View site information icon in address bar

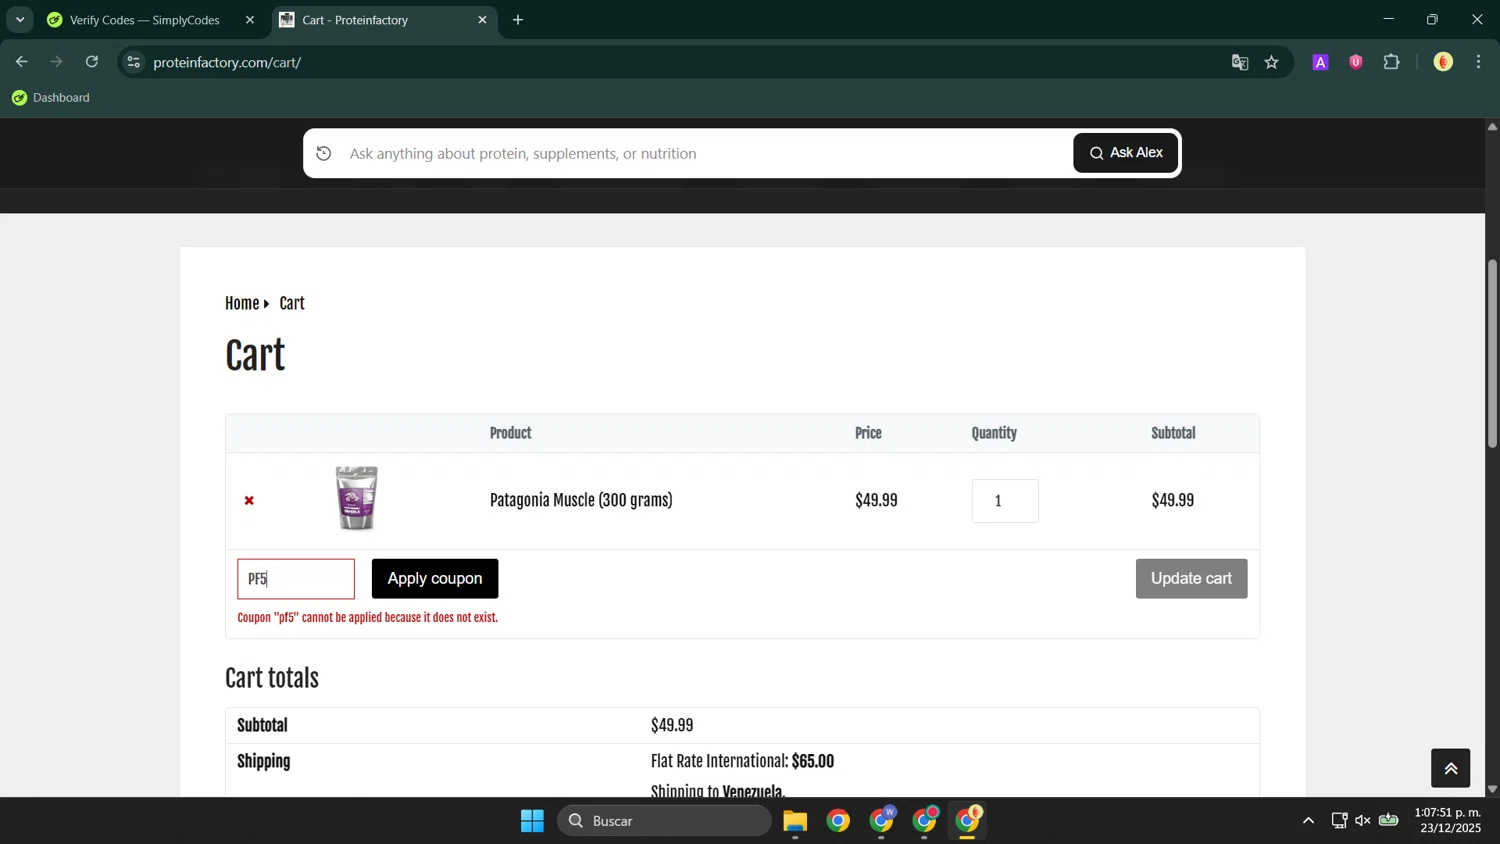point(133,62)
